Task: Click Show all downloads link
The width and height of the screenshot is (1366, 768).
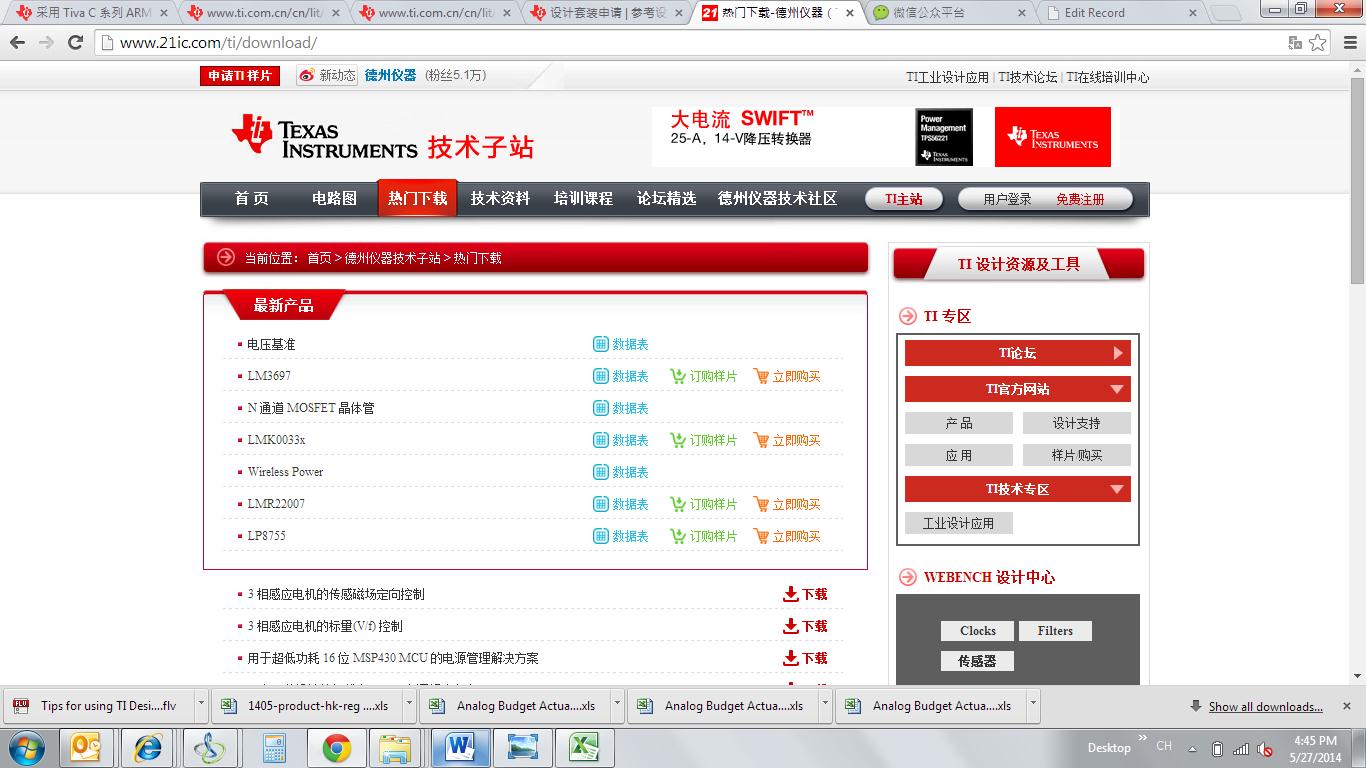Action: click(1265, 706)
